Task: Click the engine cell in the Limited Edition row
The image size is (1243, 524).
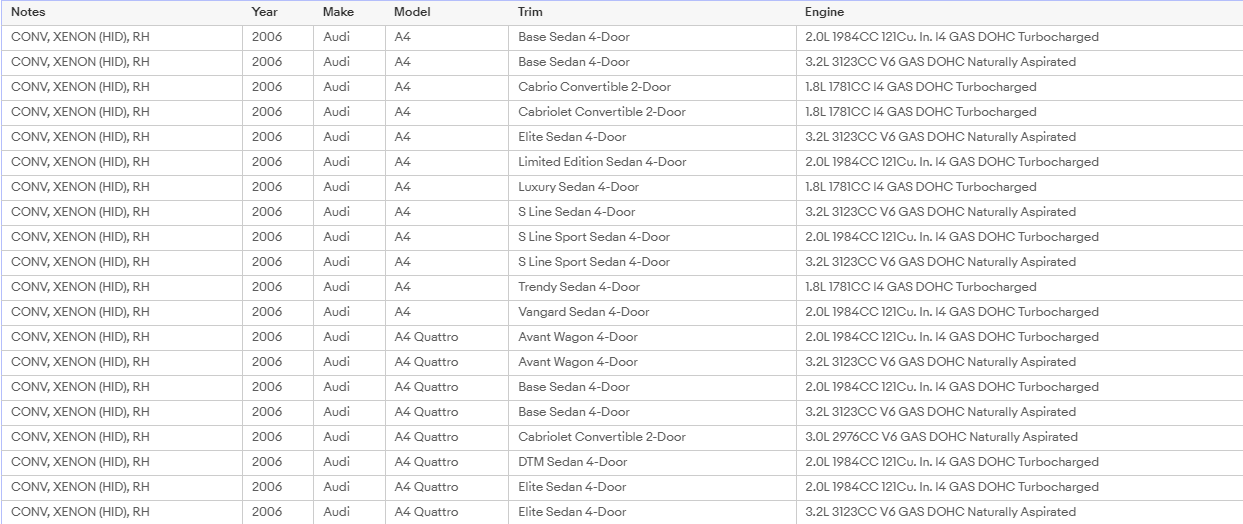Action: coord(1019,162)
